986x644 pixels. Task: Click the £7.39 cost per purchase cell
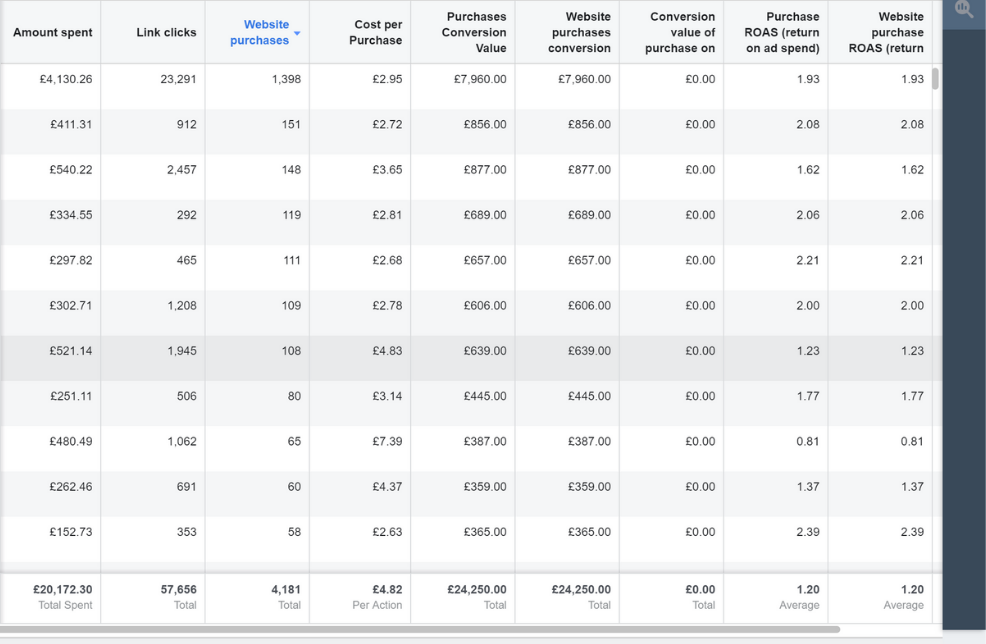[x=387, y=441]
